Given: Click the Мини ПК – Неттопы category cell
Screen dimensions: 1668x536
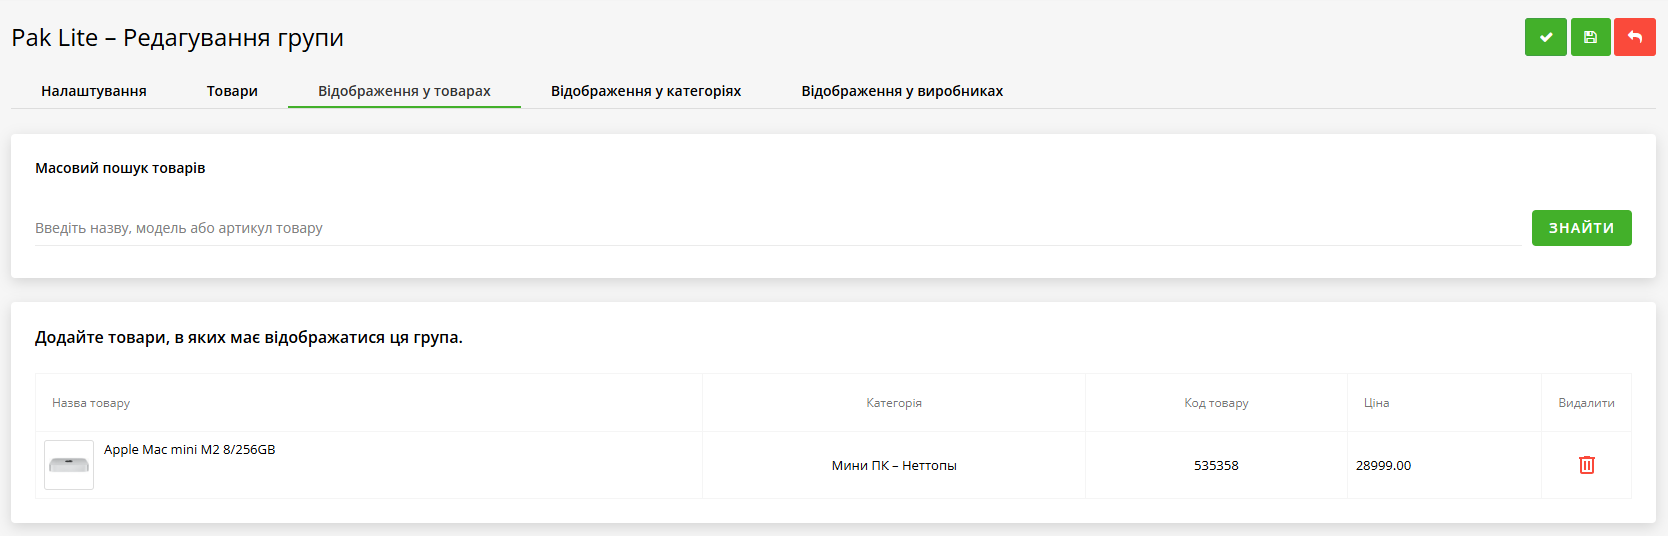Looking at the screenshot, I should pyautogui.click(x=894, y=466).
